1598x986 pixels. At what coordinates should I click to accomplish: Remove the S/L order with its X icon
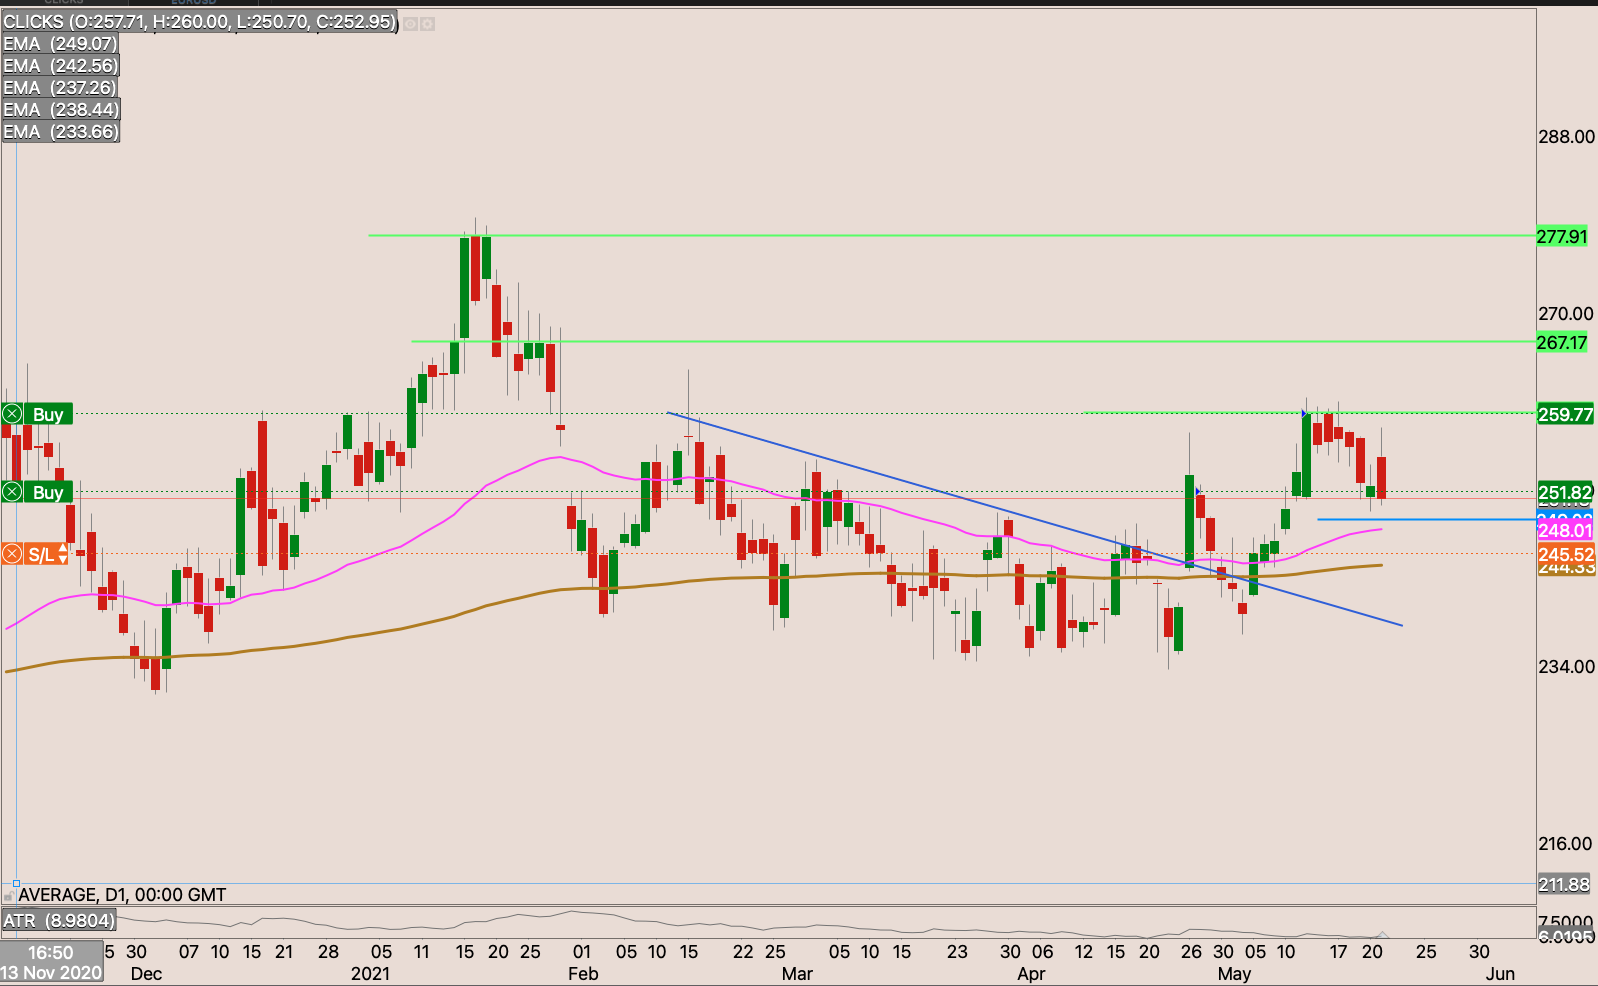[x=13, y=554]
